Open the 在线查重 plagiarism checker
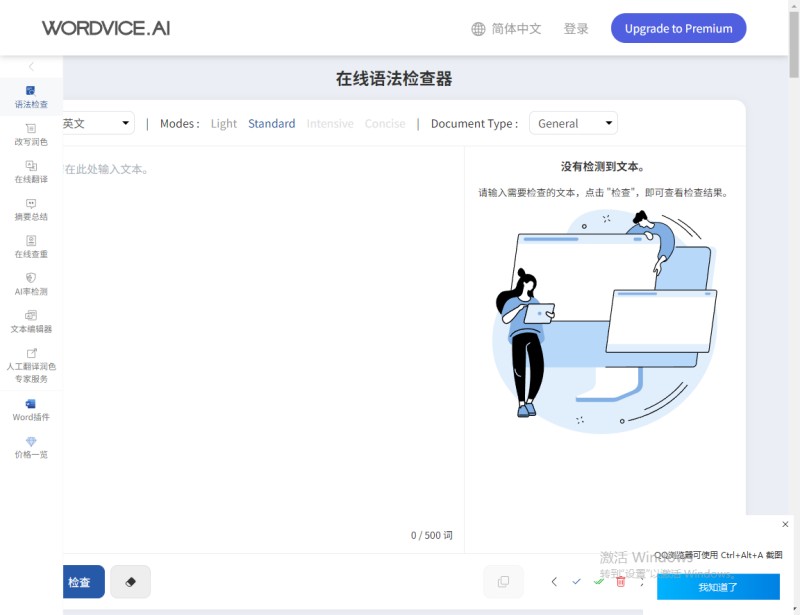The height and width of the screenshot is (615, 800). pos(30,248)
